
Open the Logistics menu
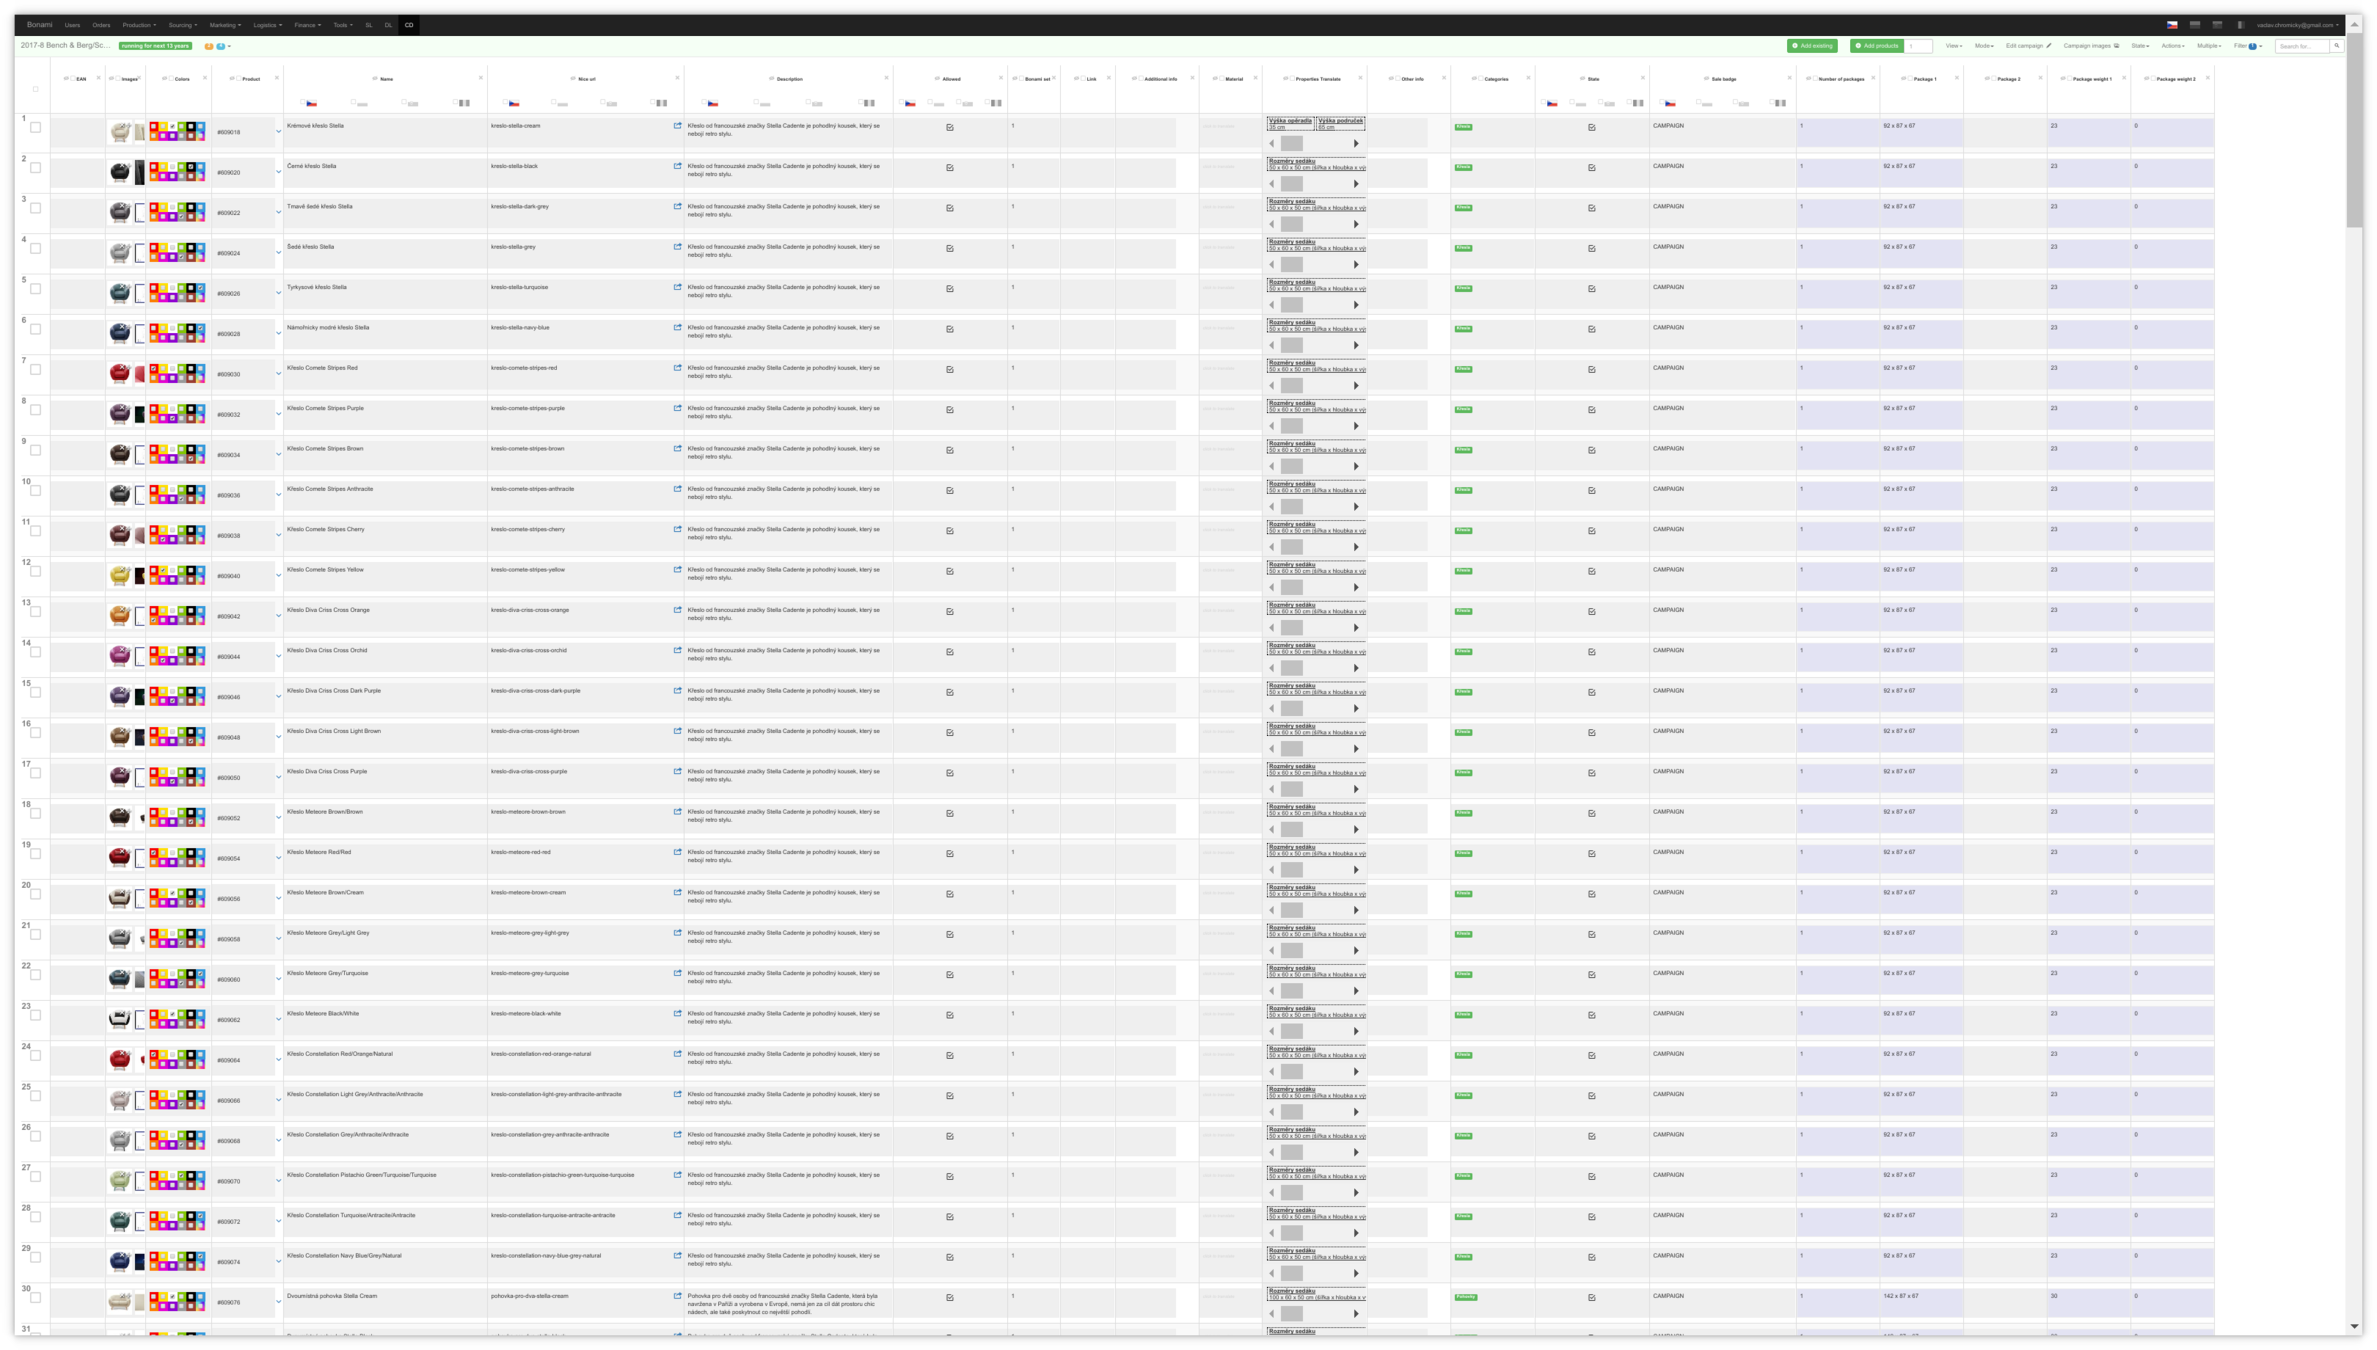tap(267, 25)
